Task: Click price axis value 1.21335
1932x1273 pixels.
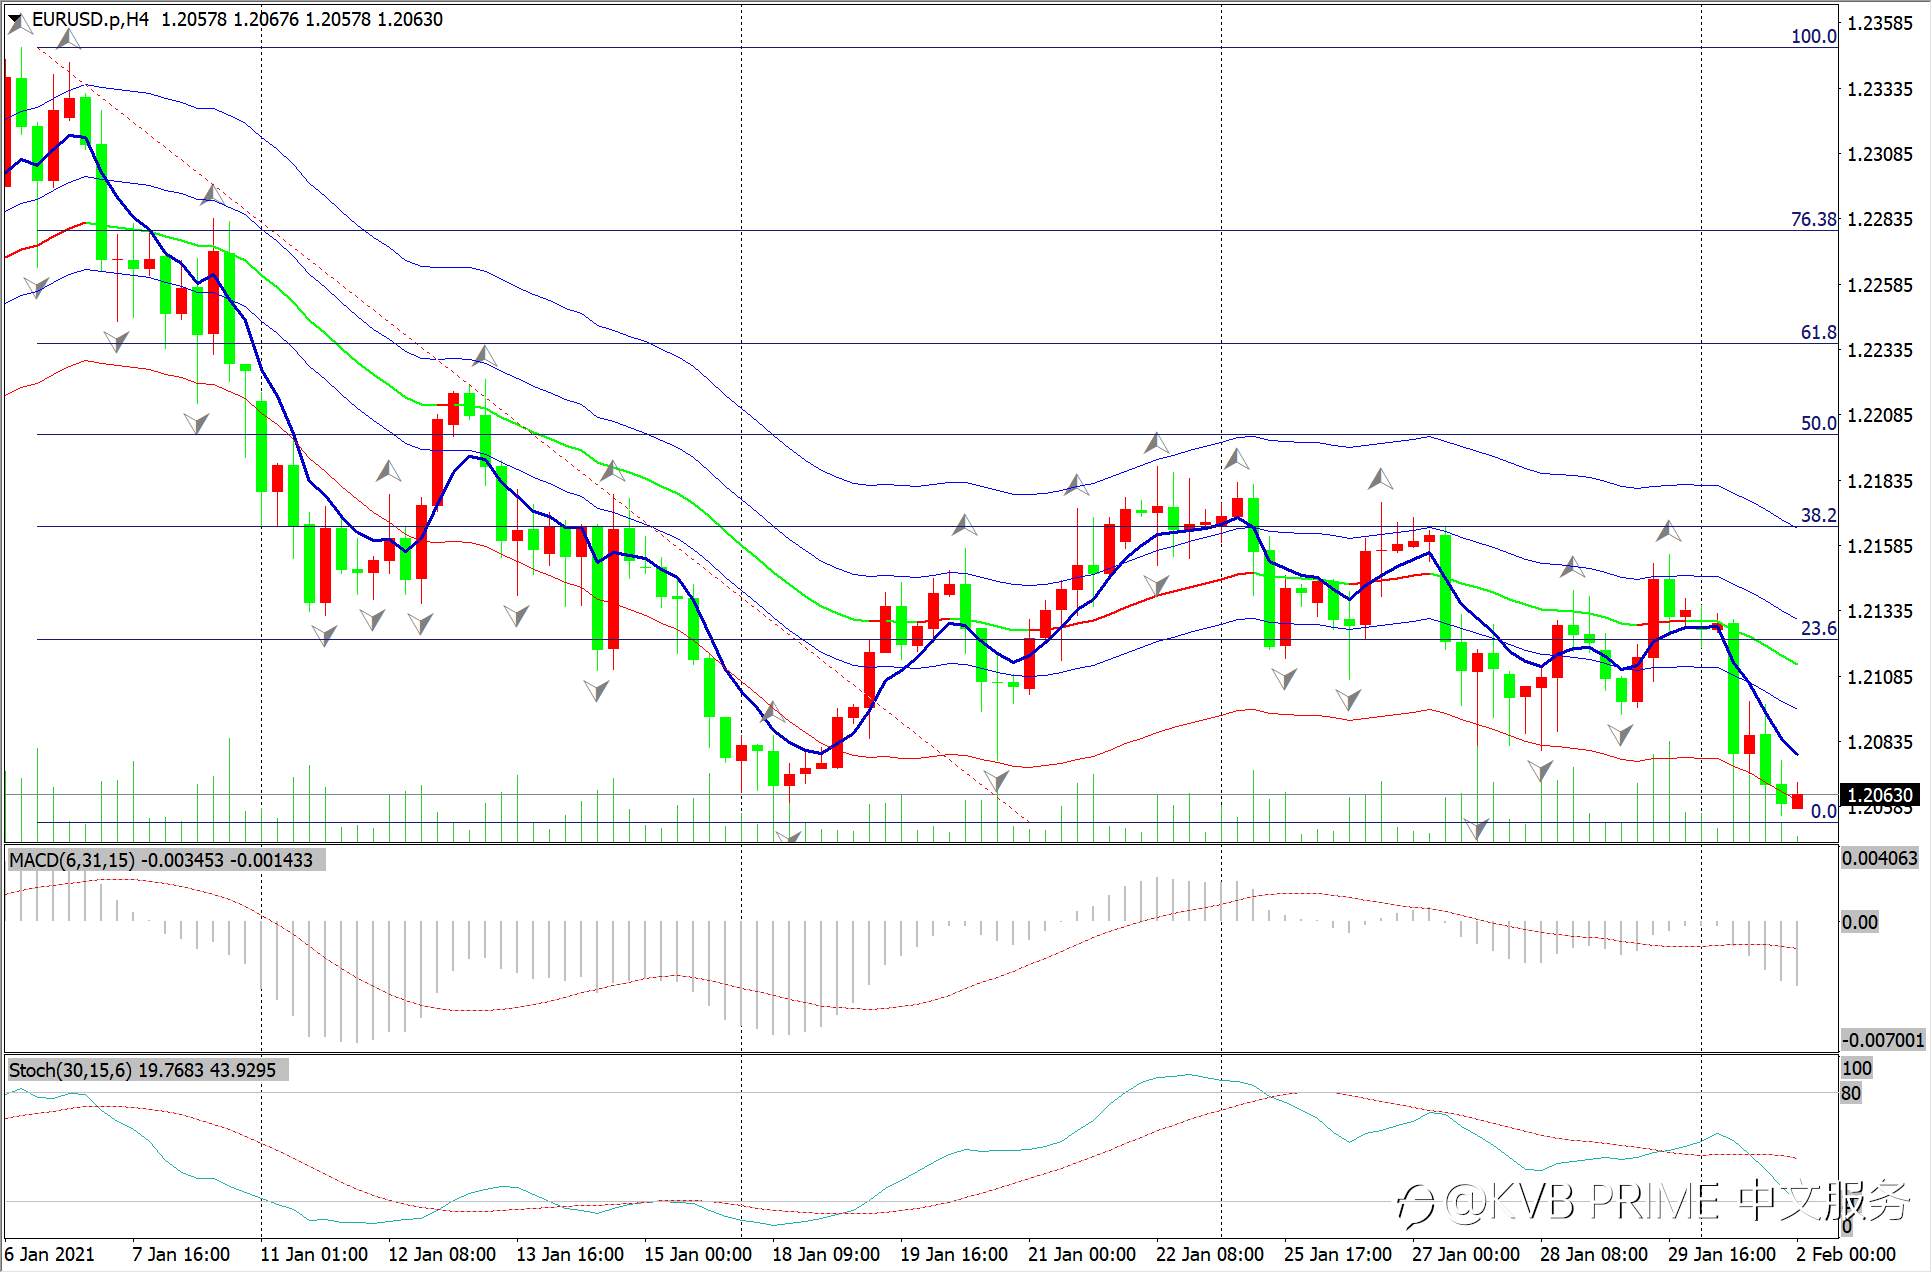Action: click(x=1880, y=611)
